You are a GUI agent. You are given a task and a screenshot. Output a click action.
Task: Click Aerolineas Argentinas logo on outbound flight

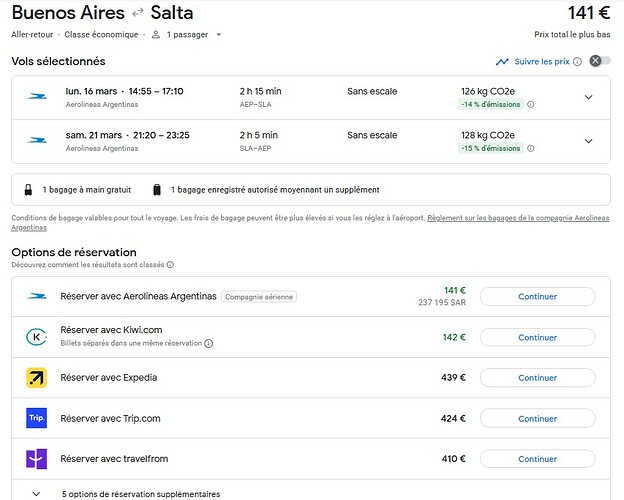[x=37, y=96]
